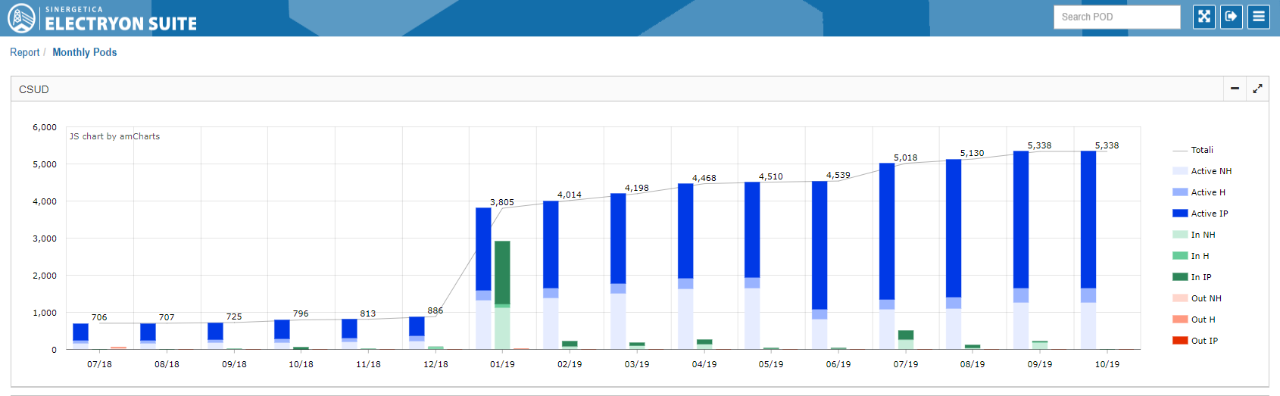Click the 10/19 x-axis label

click(1107, 365)
